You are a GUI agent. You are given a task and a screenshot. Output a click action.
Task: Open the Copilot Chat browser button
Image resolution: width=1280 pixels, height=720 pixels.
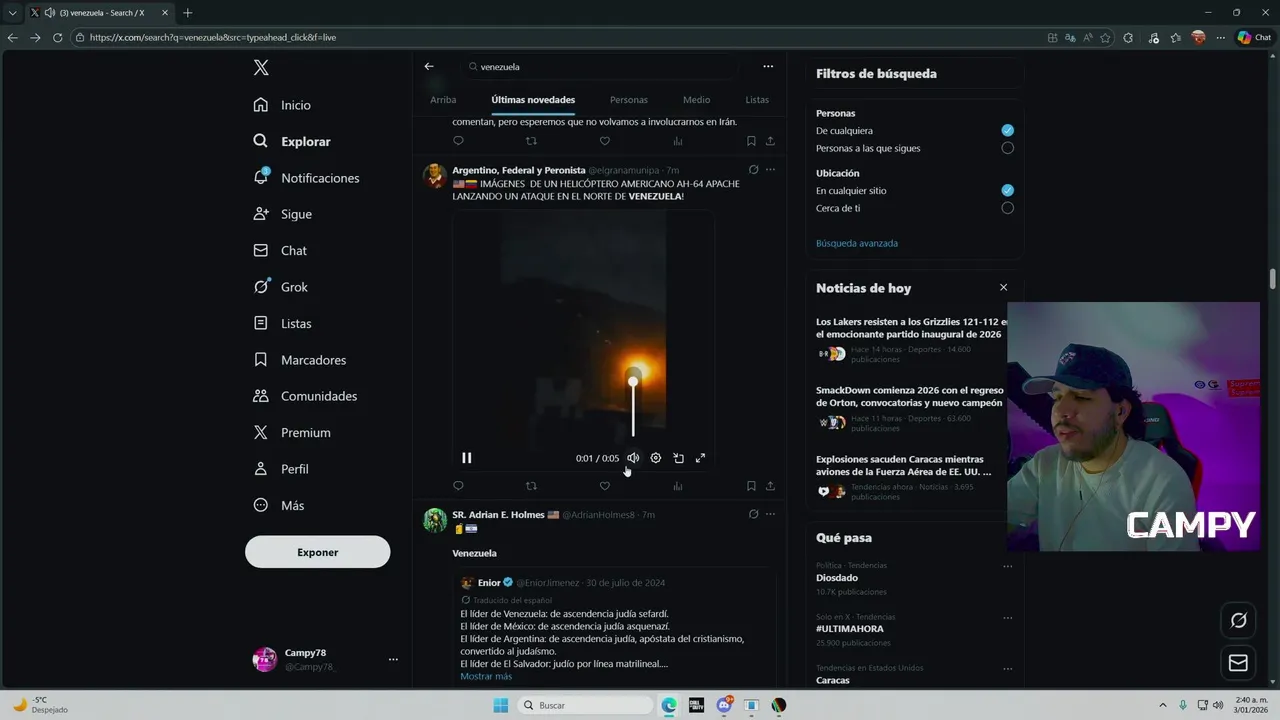[1254, 38]
